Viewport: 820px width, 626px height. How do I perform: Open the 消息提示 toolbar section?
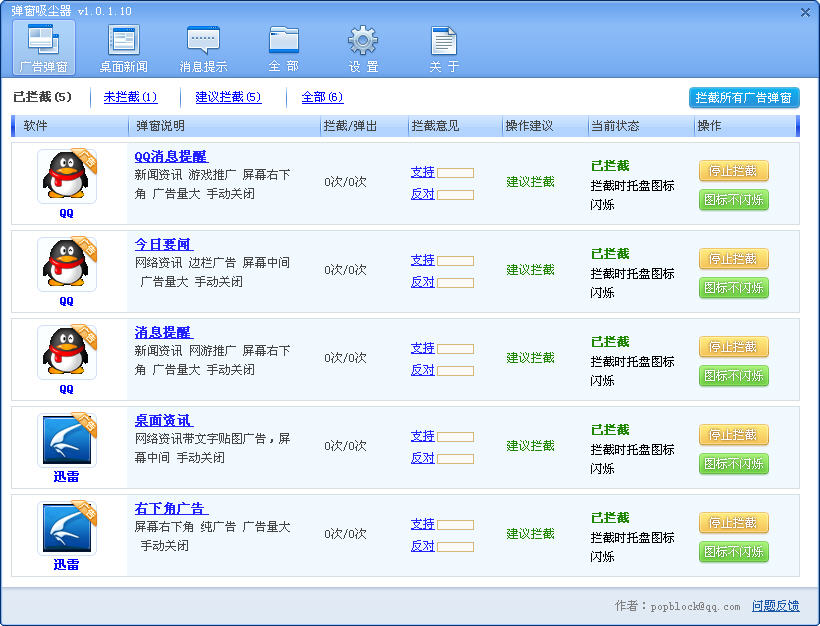point(203,48)
